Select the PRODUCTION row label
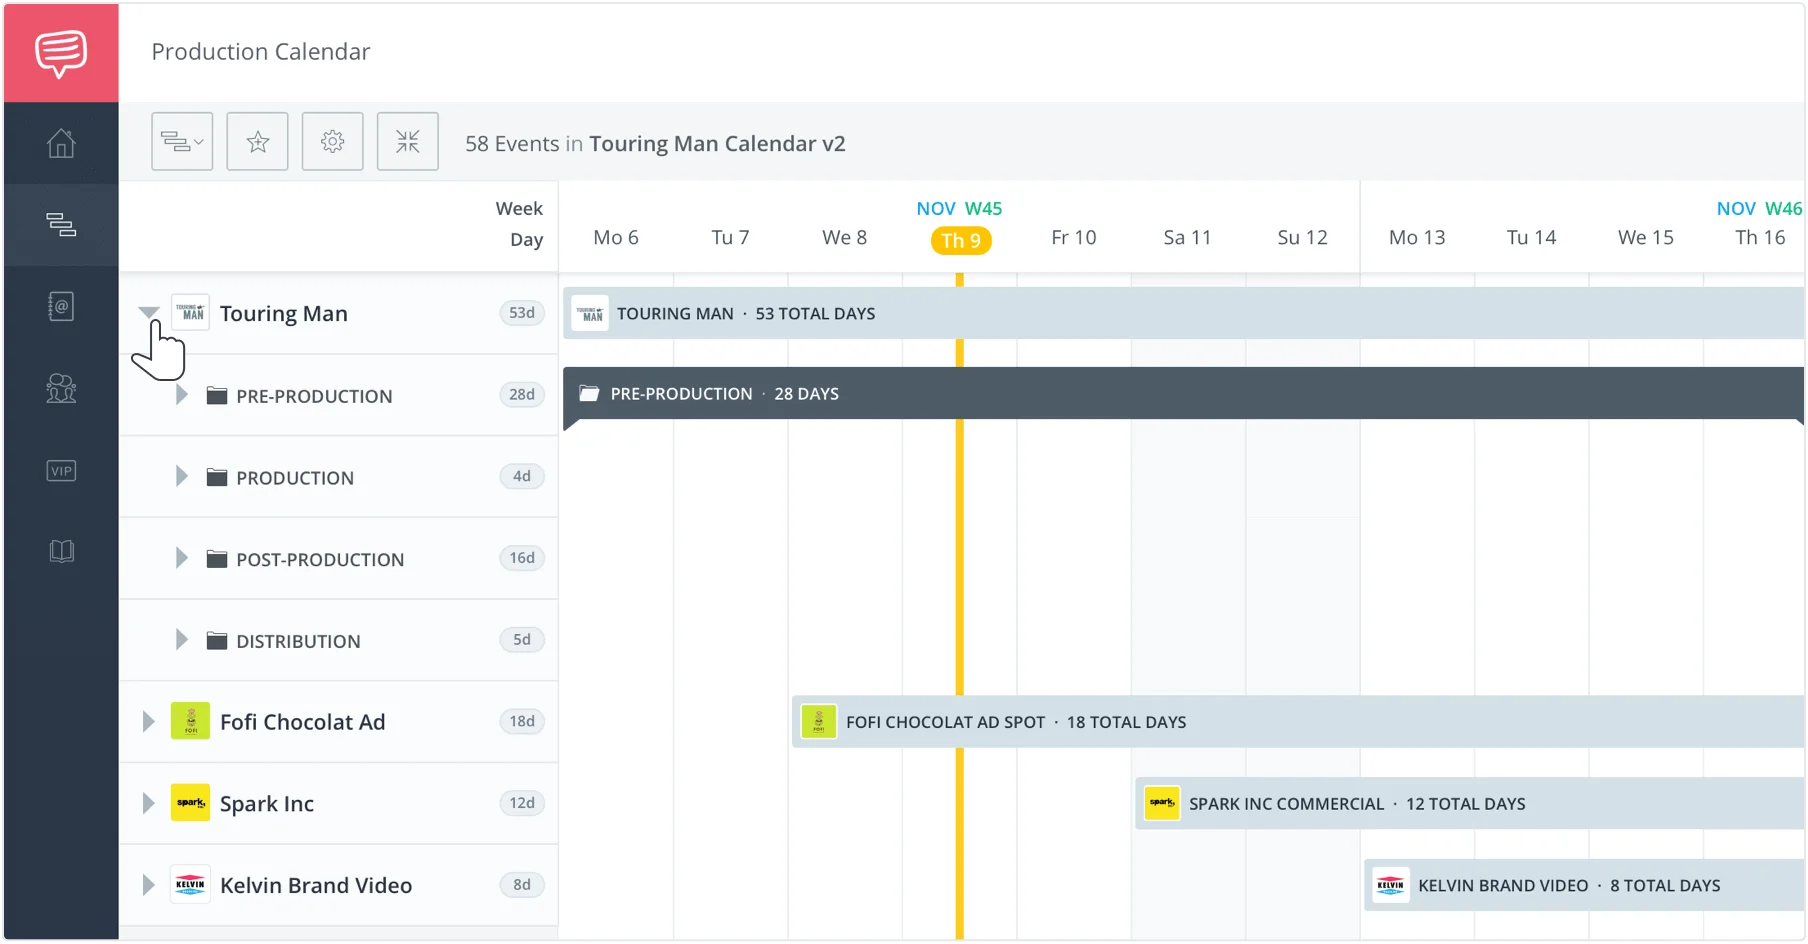Screen dimensions: 1808x944 [x=295, y=478]
